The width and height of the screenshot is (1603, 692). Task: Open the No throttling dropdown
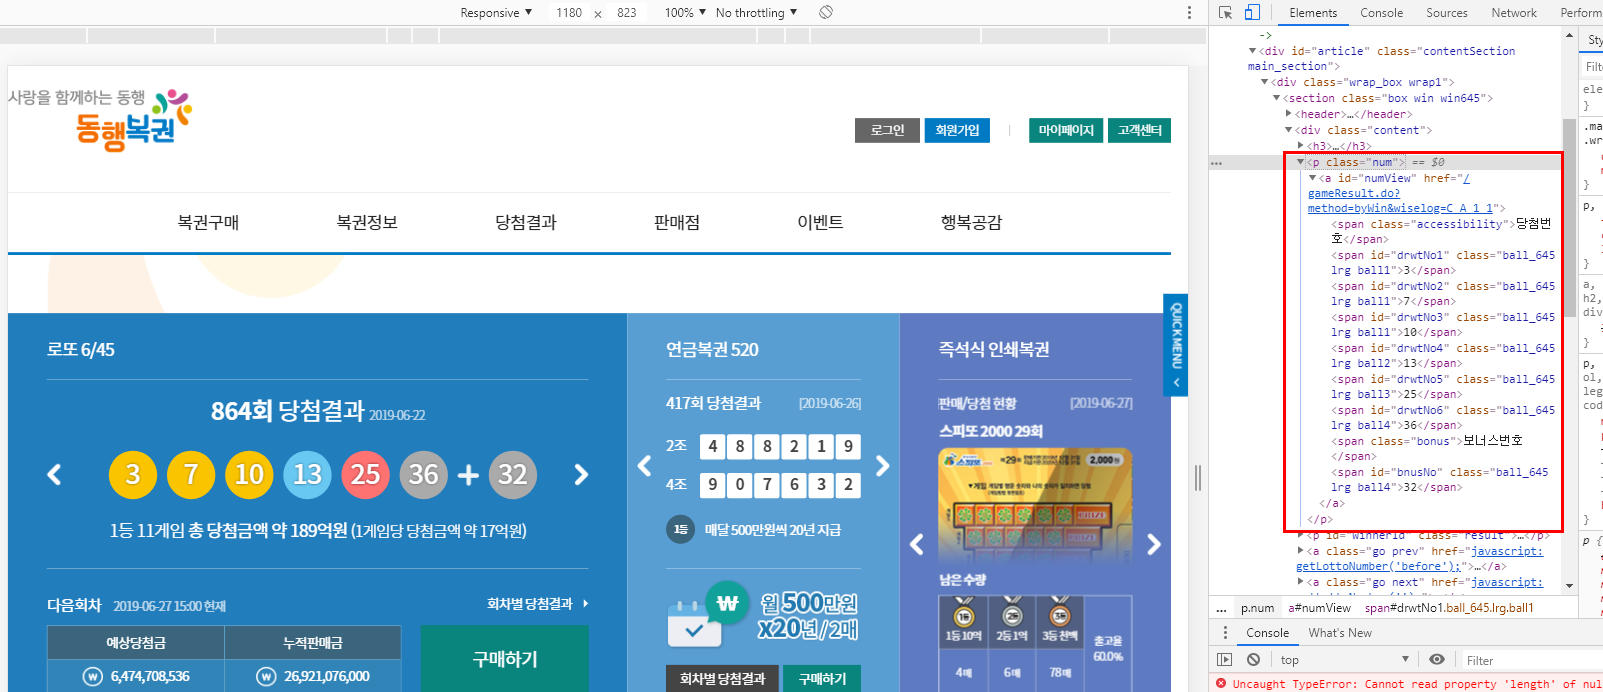click(x=756, y=13)
